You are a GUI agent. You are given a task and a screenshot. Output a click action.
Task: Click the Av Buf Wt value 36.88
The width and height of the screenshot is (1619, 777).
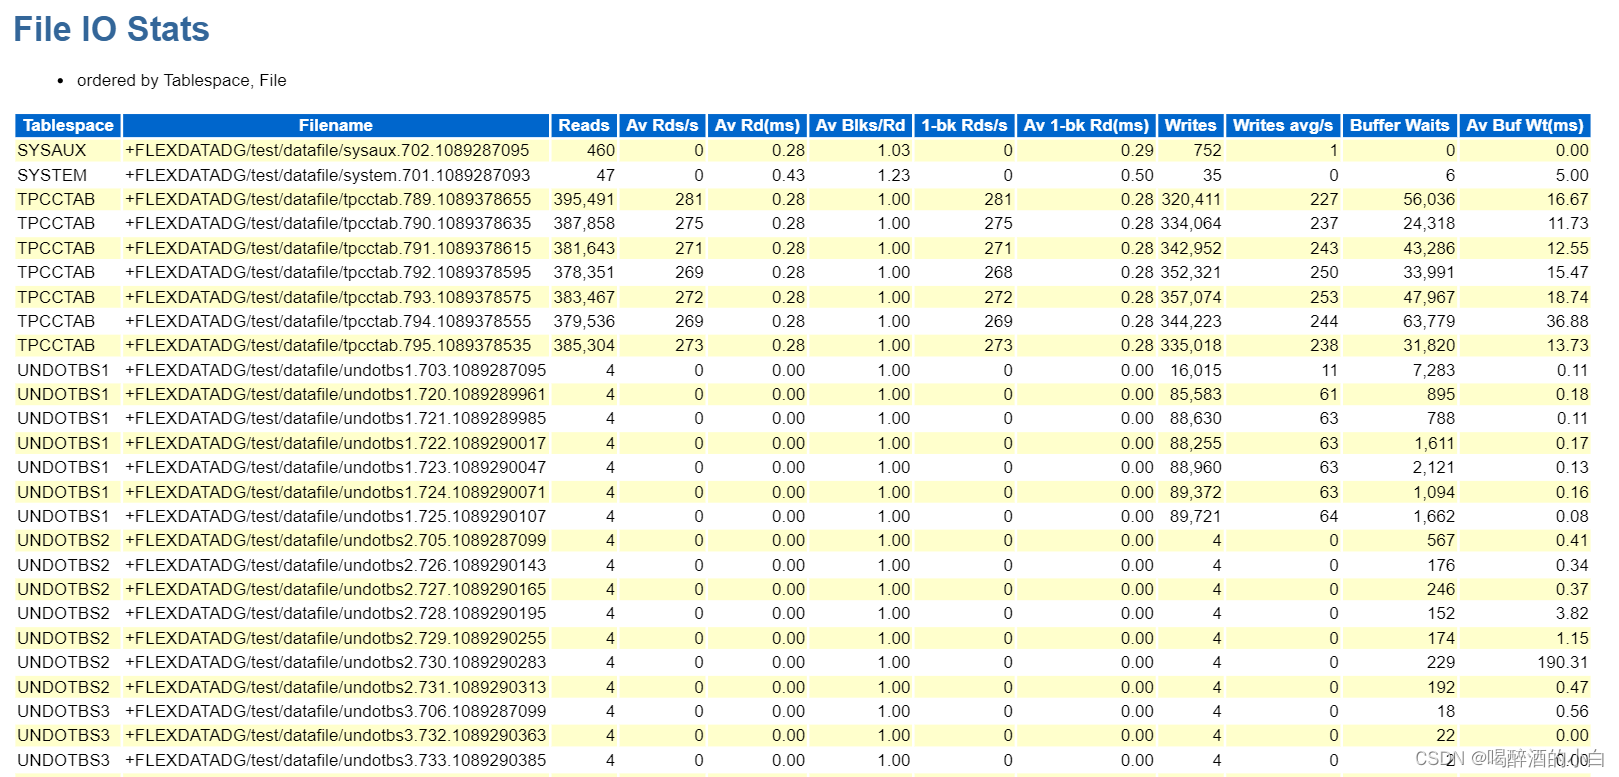(1567, 321)
